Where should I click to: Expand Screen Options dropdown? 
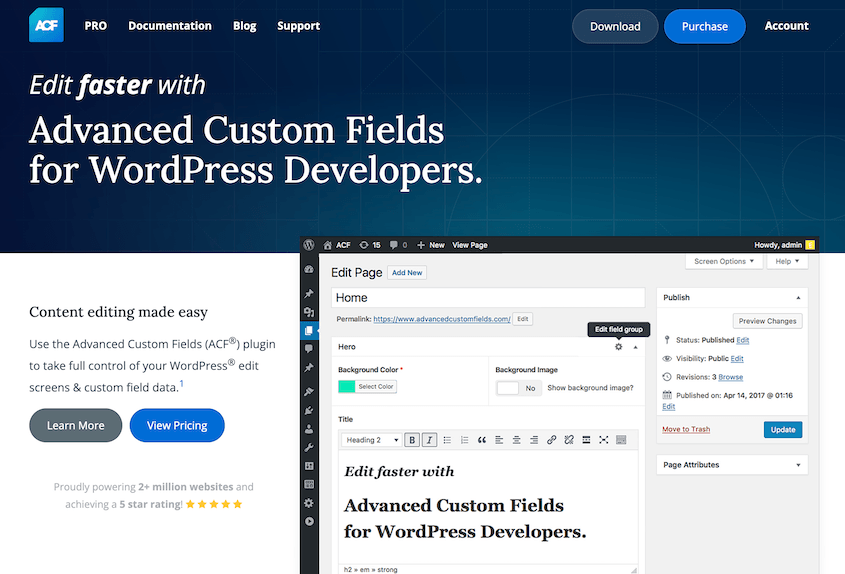(x=724, y=261)
